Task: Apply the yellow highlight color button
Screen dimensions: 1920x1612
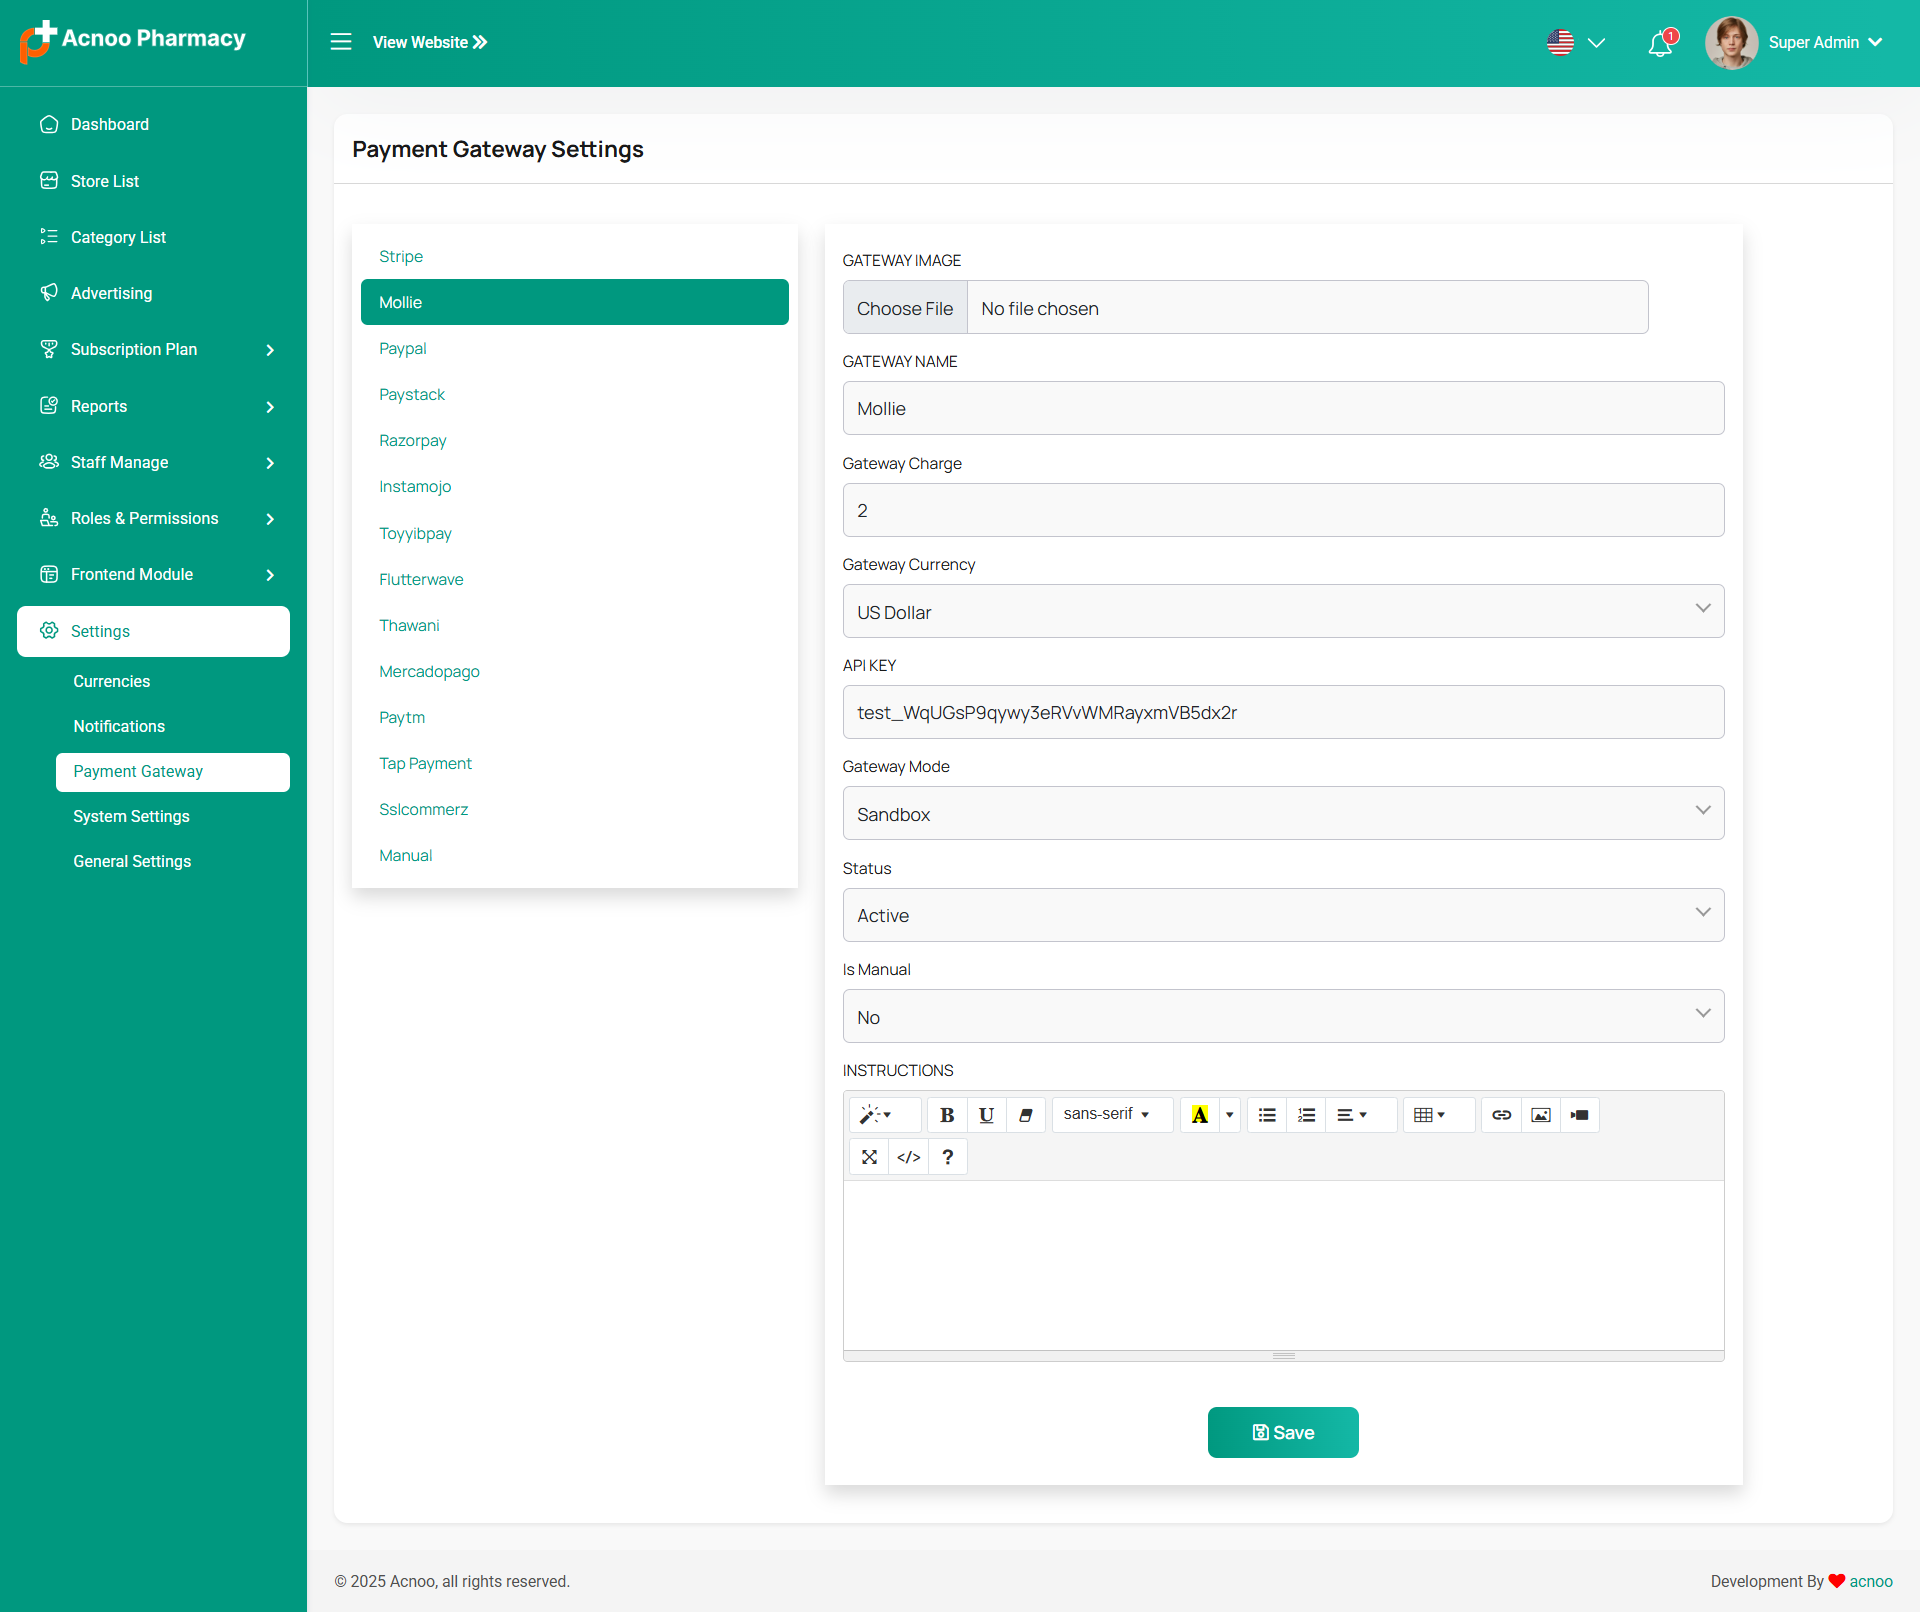Action: 1199,1115
